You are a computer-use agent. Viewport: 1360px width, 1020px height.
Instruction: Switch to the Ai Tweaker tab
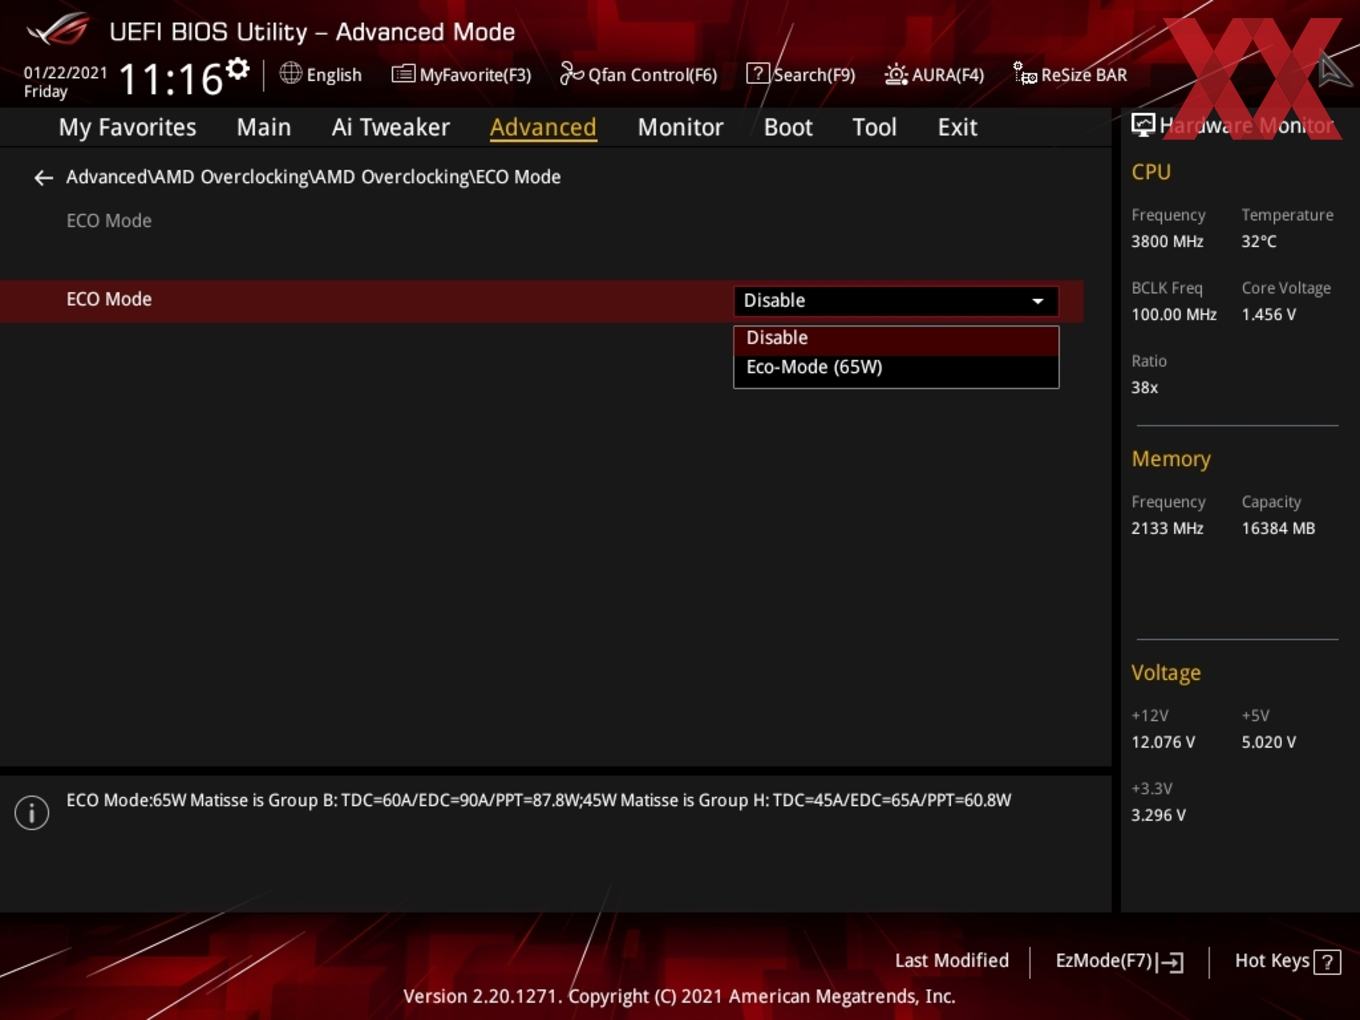(391, 127)
